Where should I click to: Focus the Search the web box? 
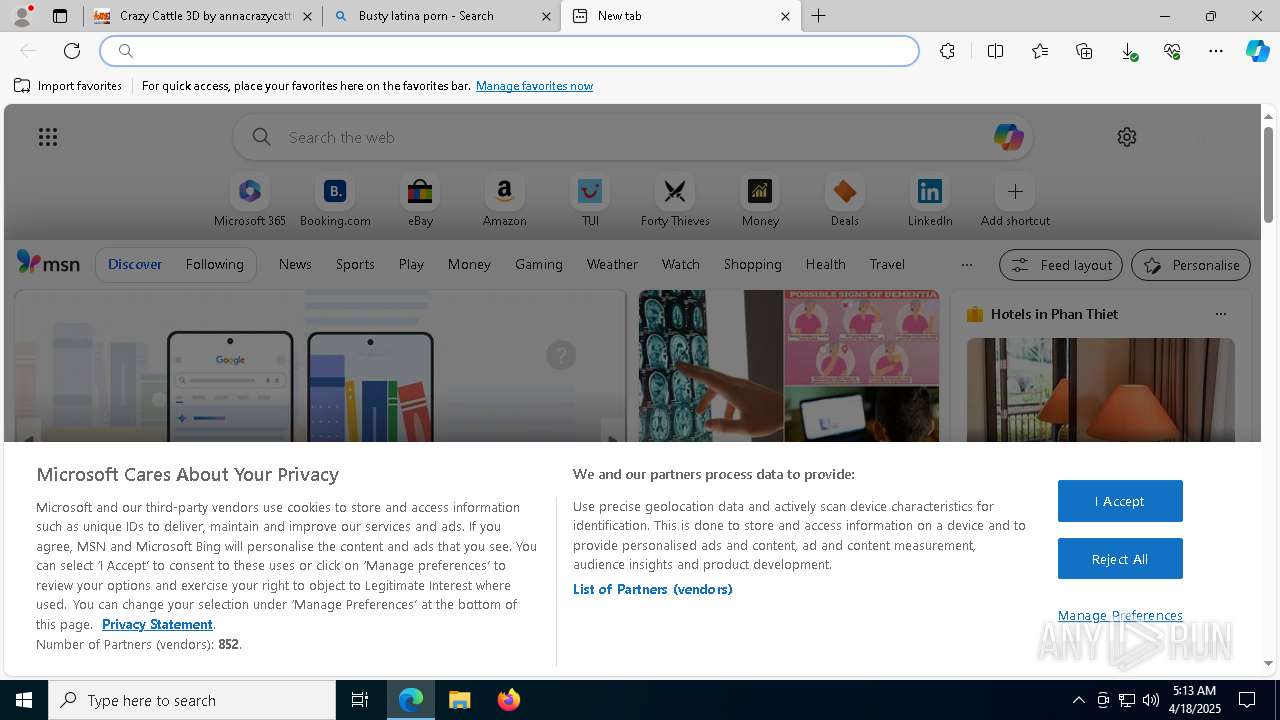click(x=633, y=137)
